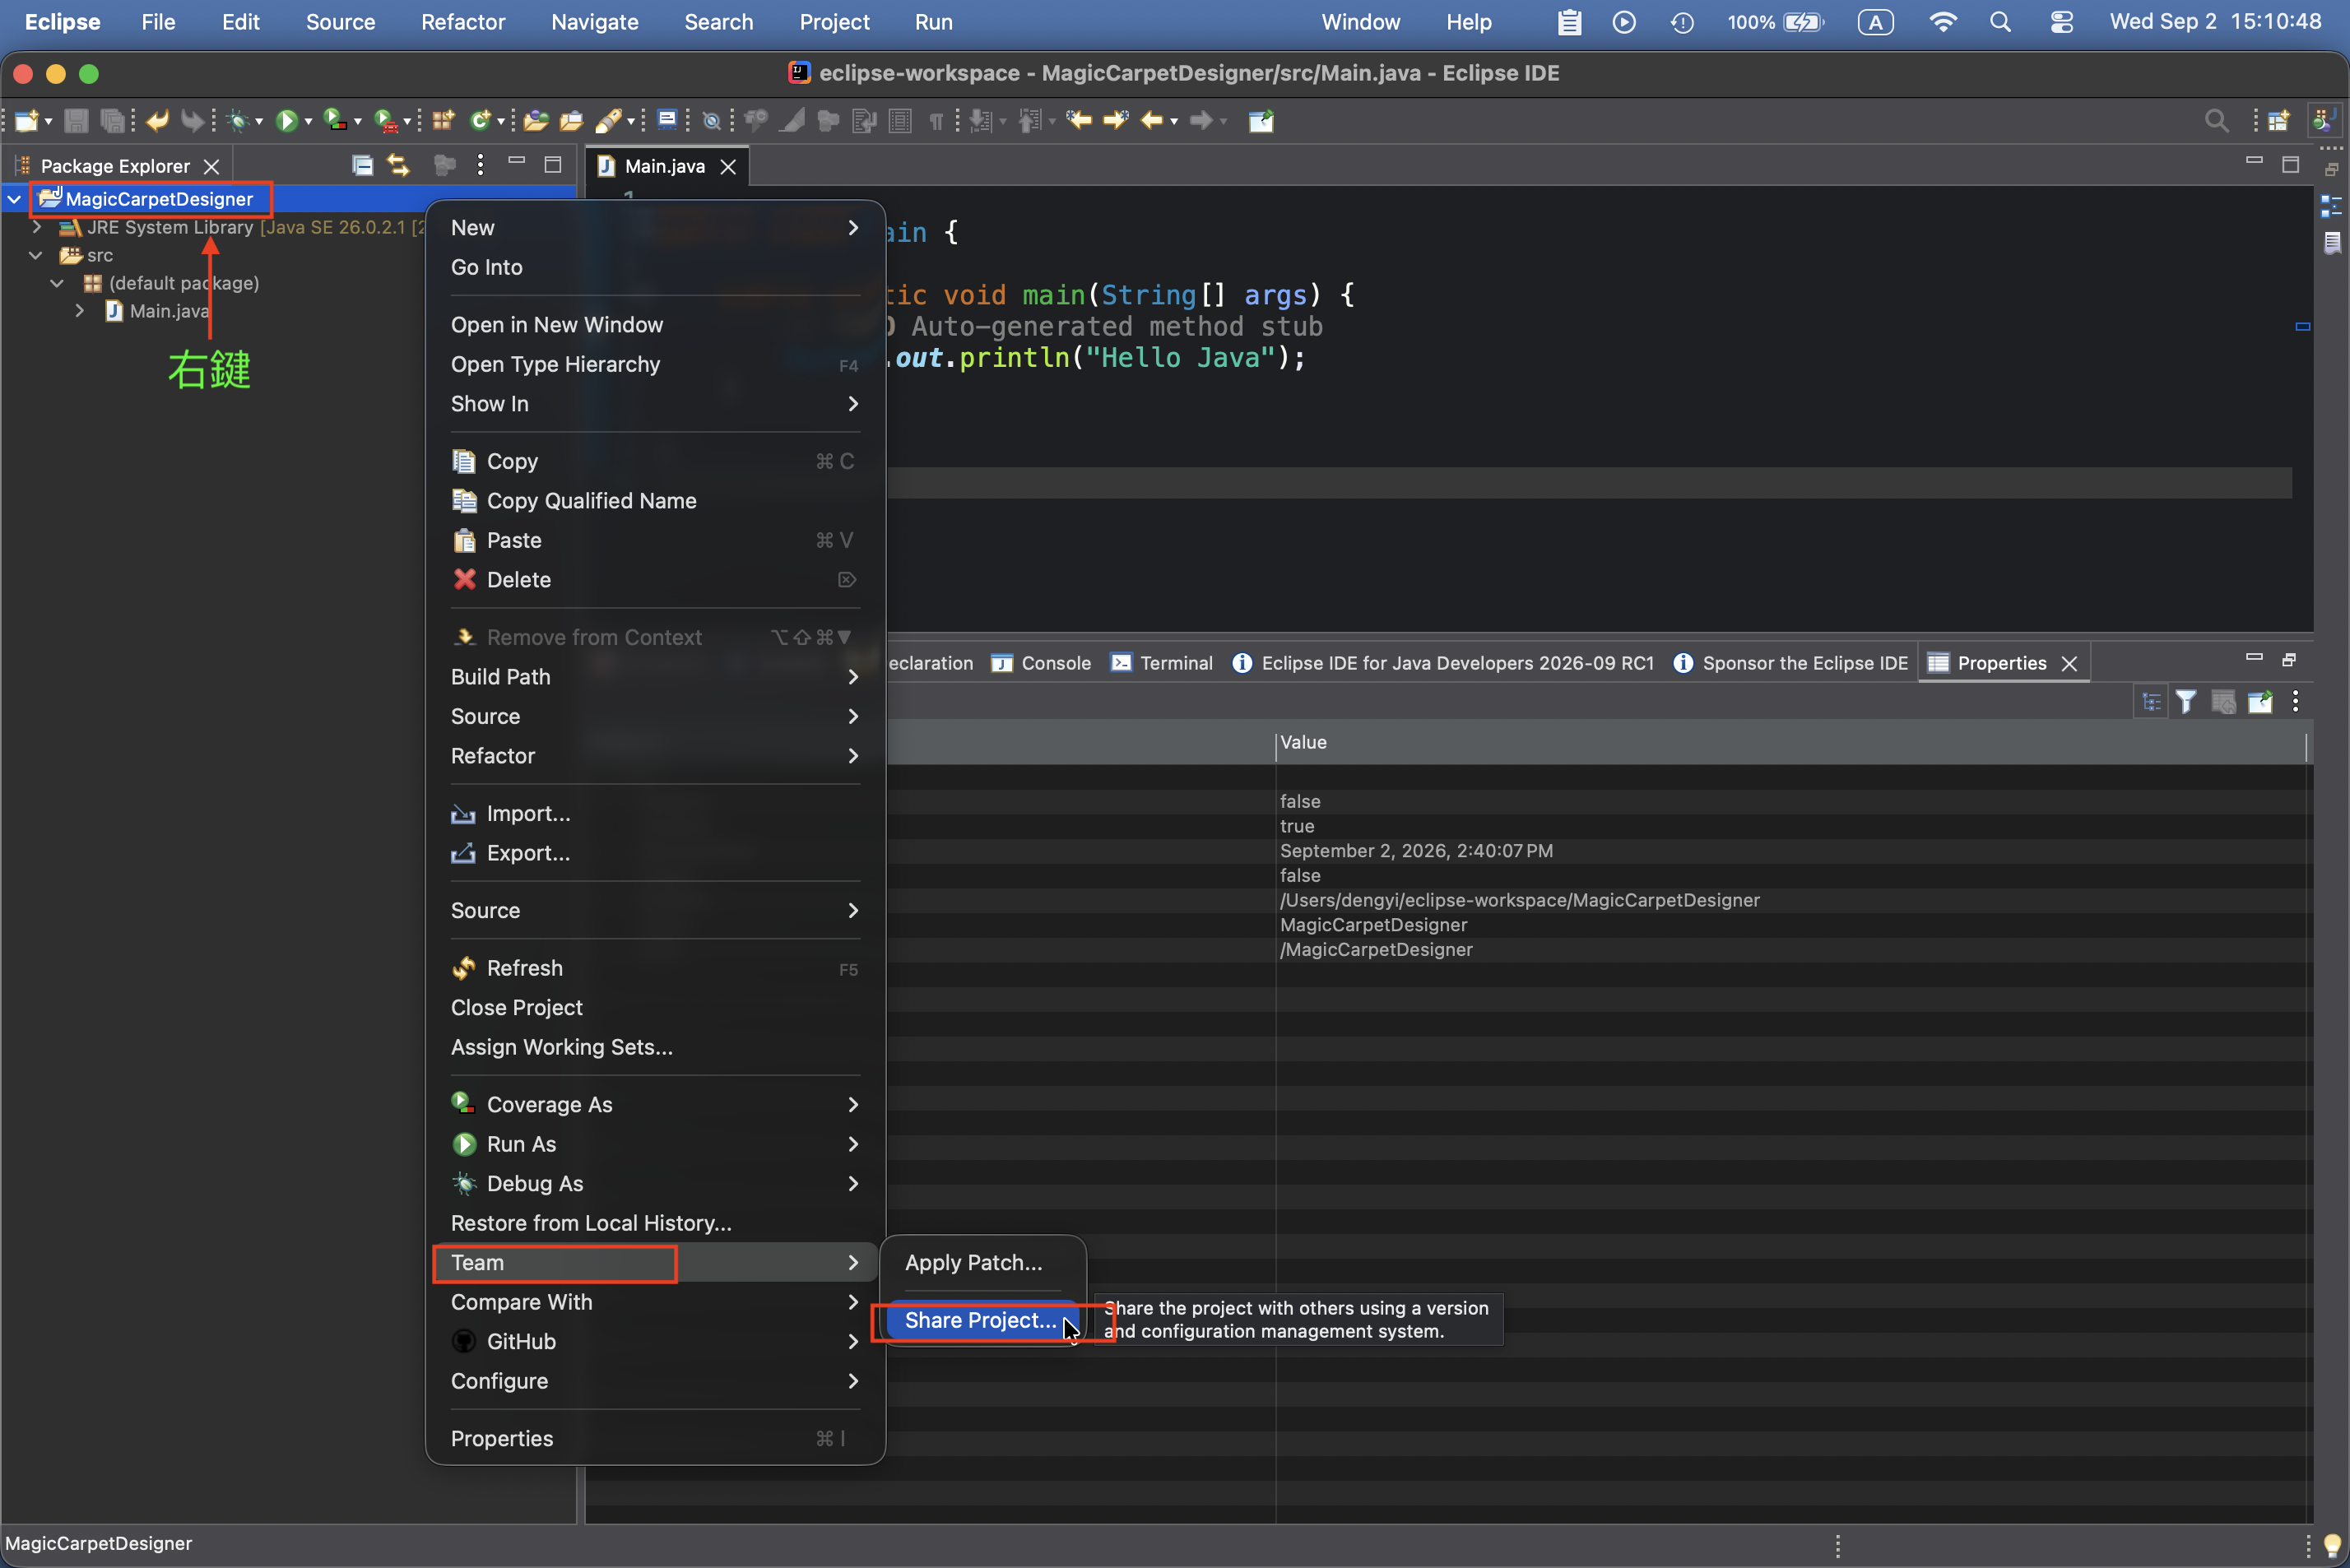Click Collapse All in Package Explorer

tap(363, 165)
